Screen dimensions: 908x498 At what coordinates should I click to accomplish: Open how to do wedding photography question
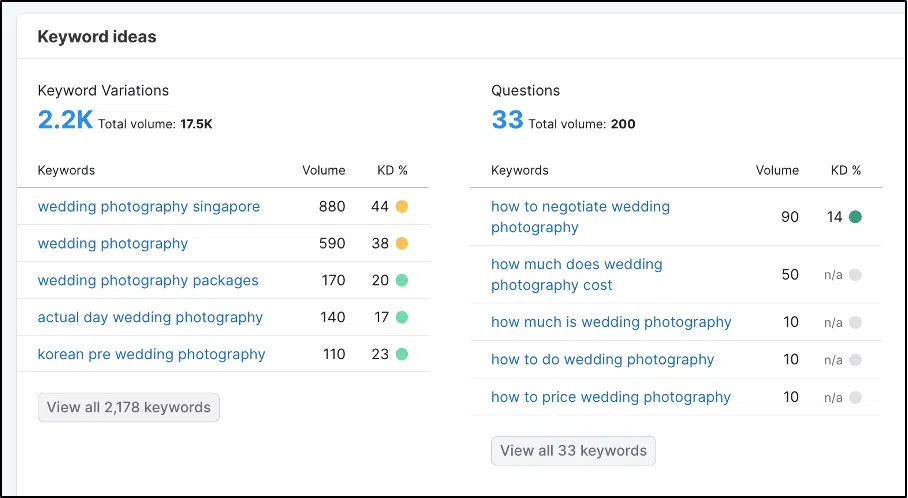coord(602,360)
